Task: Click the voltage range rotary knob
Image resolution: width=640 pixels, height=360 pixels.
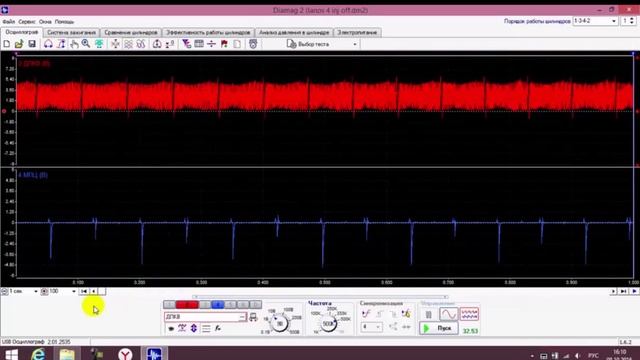Action: pos(280,323)
